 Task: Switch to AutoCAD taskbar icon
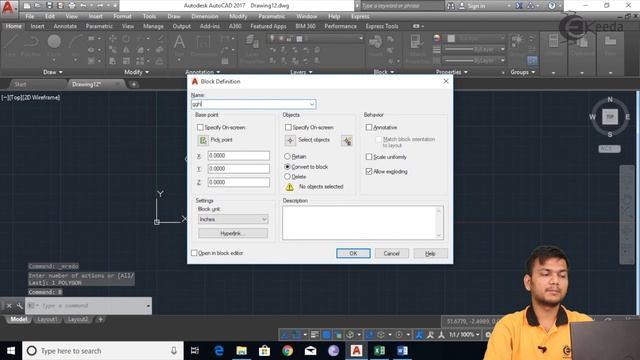356,351
